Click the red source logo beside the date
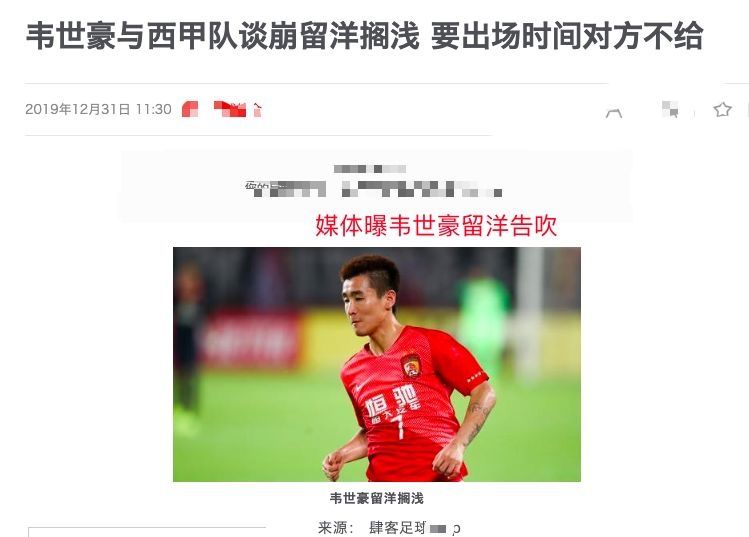This screenshot has width=749, height=537. coord(190,109)
